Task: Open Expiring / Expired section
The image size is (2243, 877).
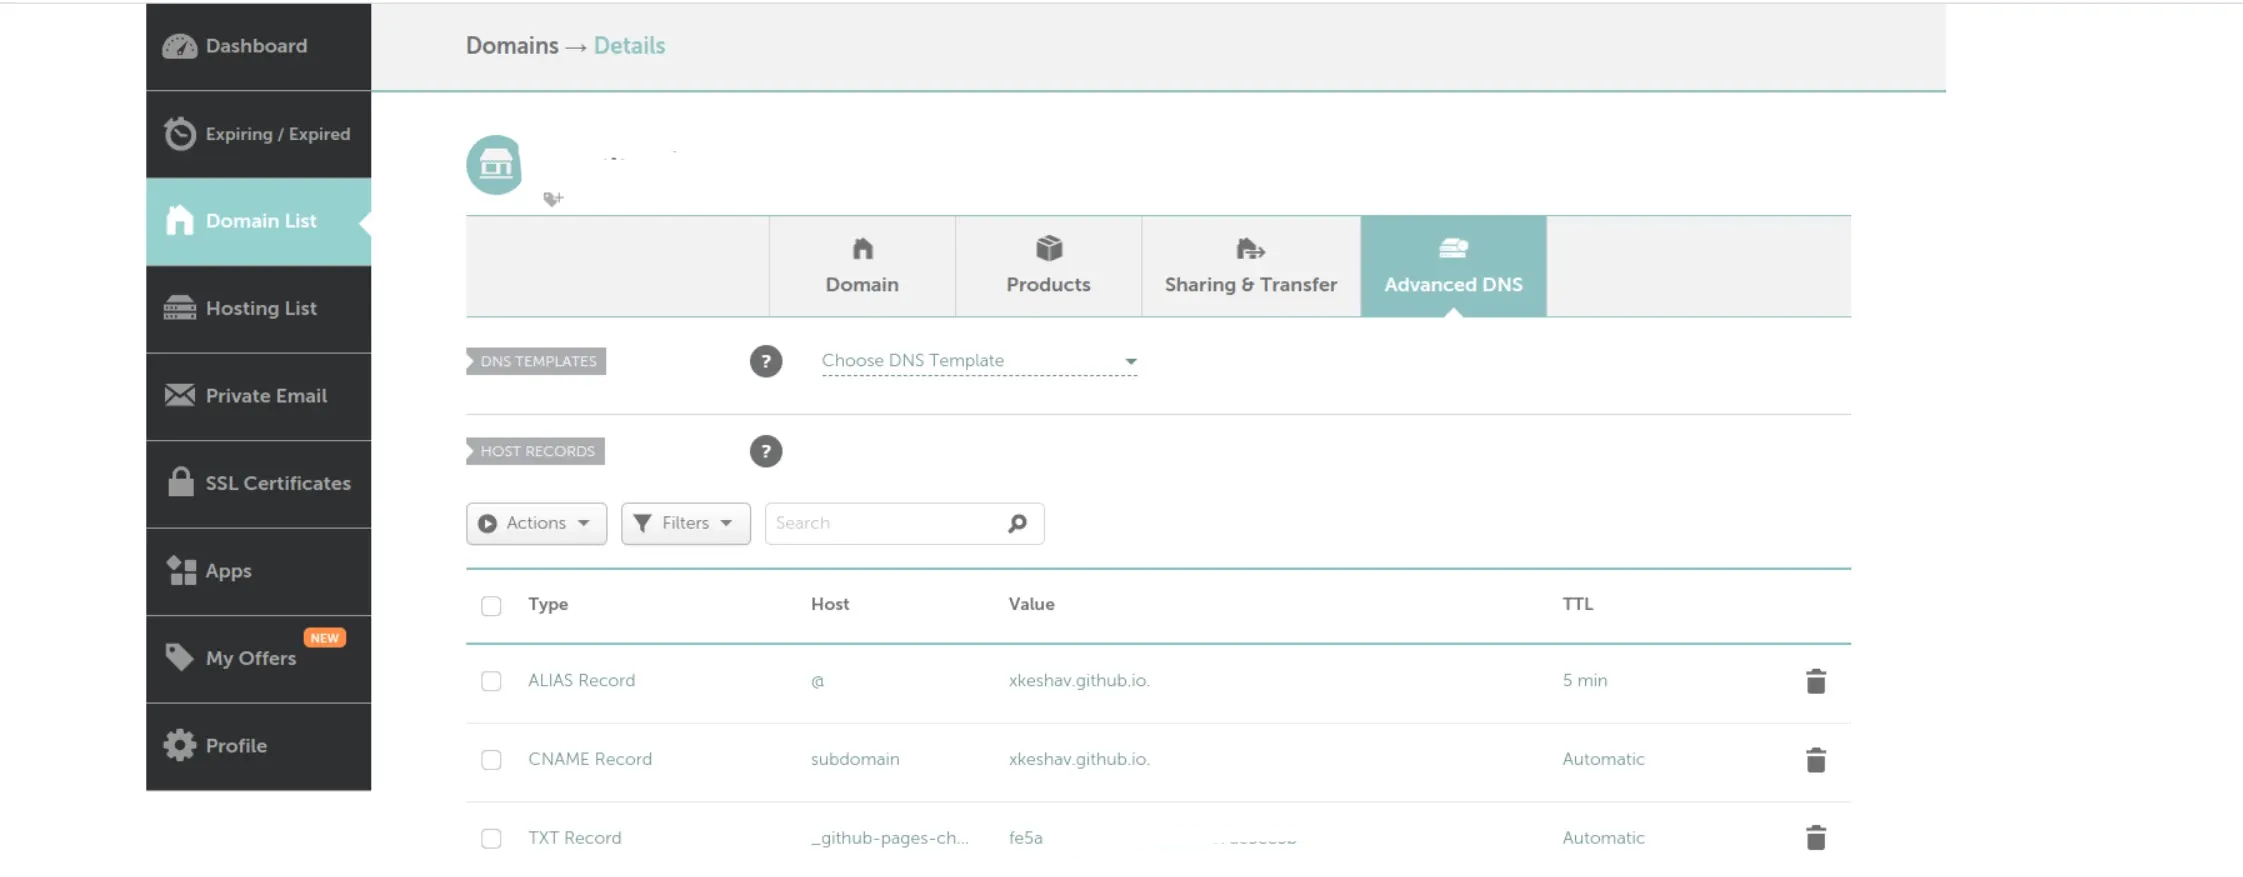Action: click(258, 134)
